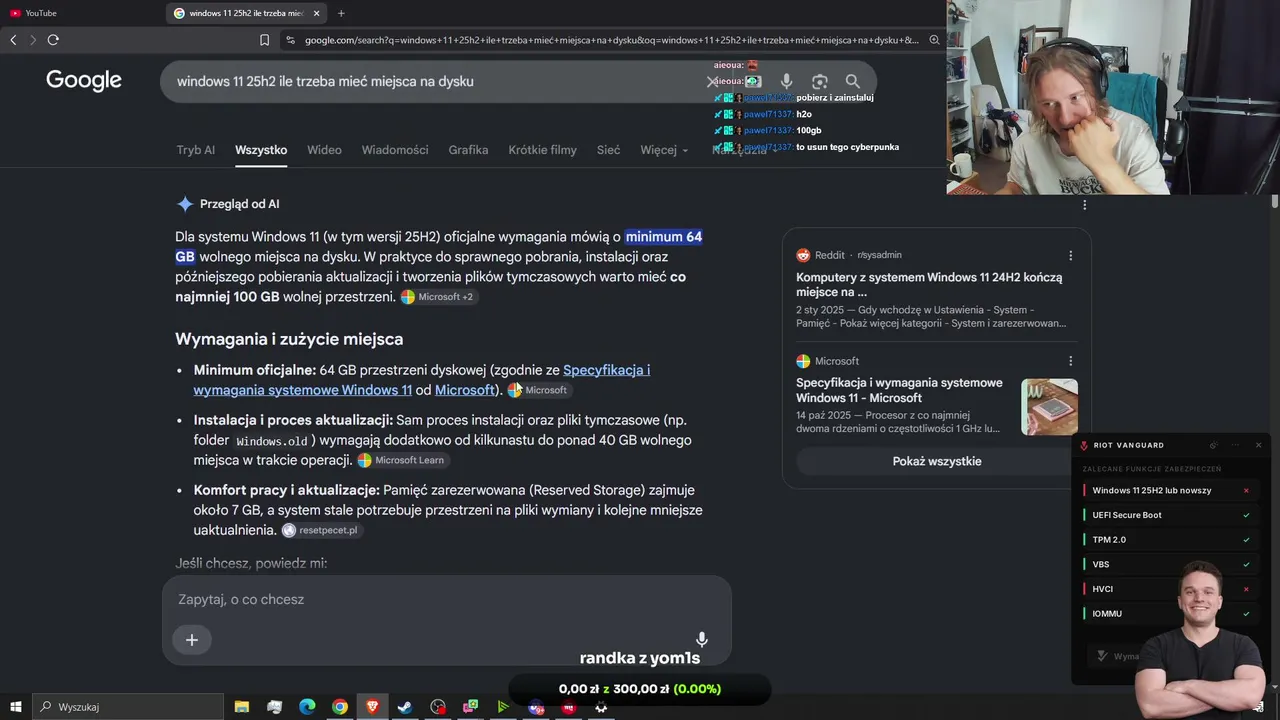Open Google Chrome from the taskbar
The height and width of the screenshot is (720, 1280).
(340, 707)
